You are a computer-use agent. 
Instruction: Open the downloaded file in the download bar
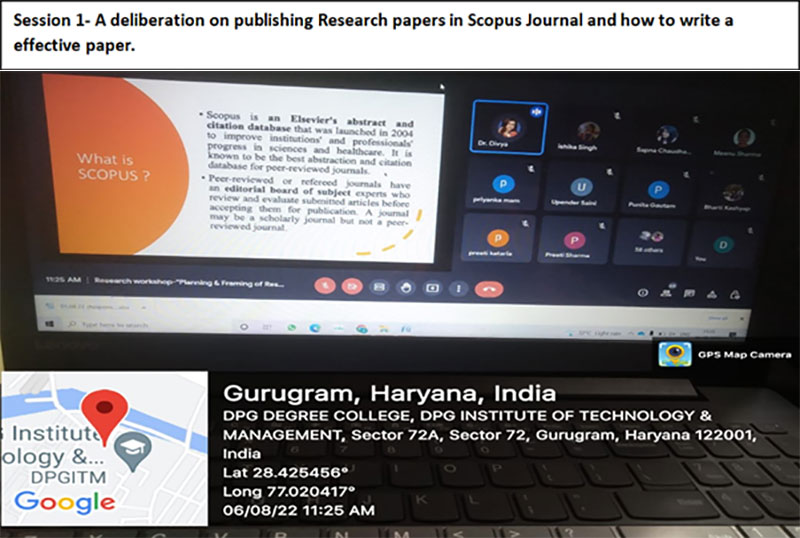tap(89, 307)
